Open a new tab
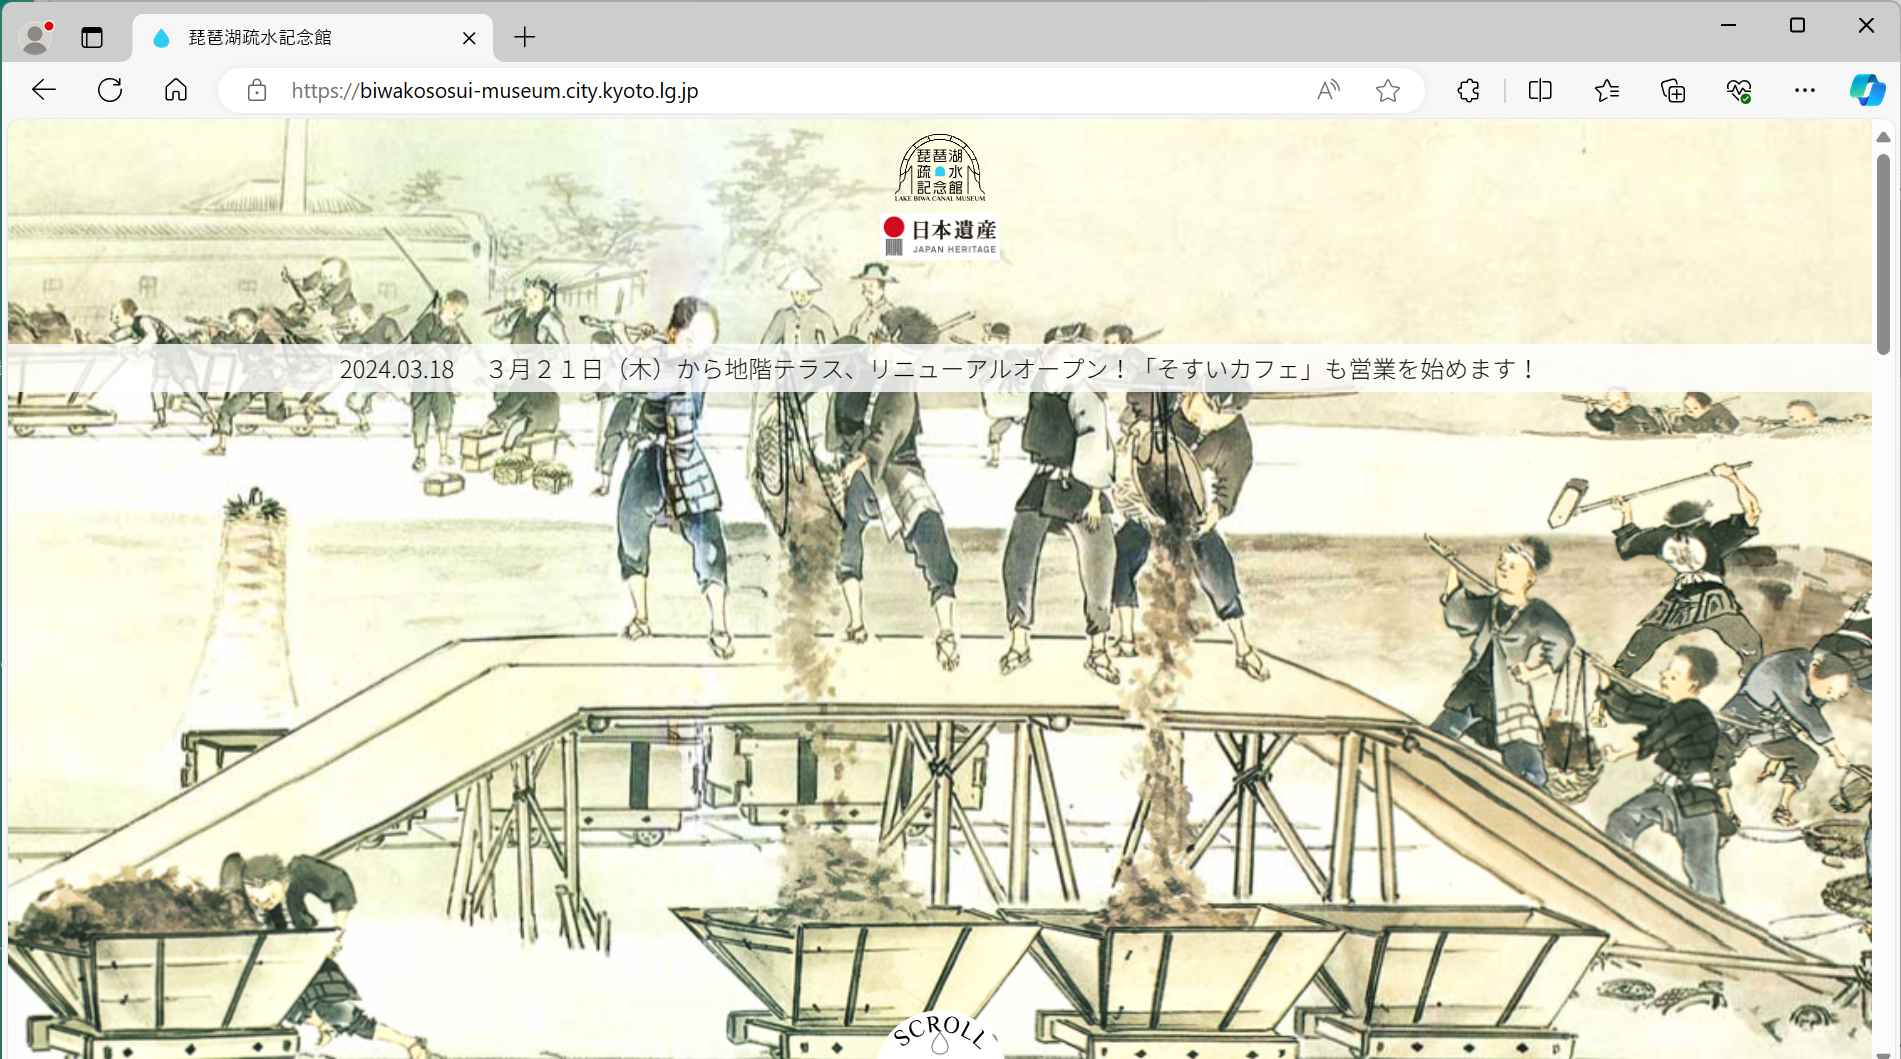The height and width of the screenshot is (1059, 1901). tap(525, 38)
